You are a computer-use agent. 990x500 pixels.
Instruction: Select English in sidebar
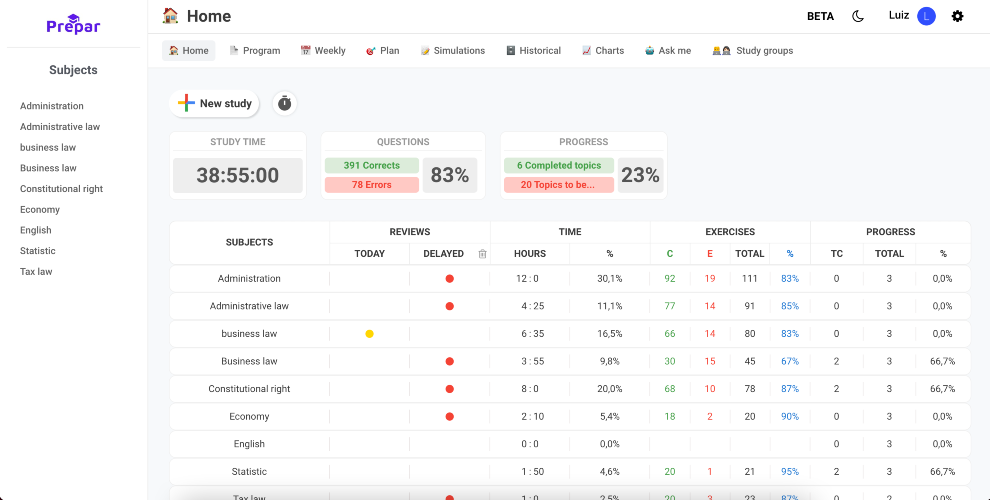[35, 230]
